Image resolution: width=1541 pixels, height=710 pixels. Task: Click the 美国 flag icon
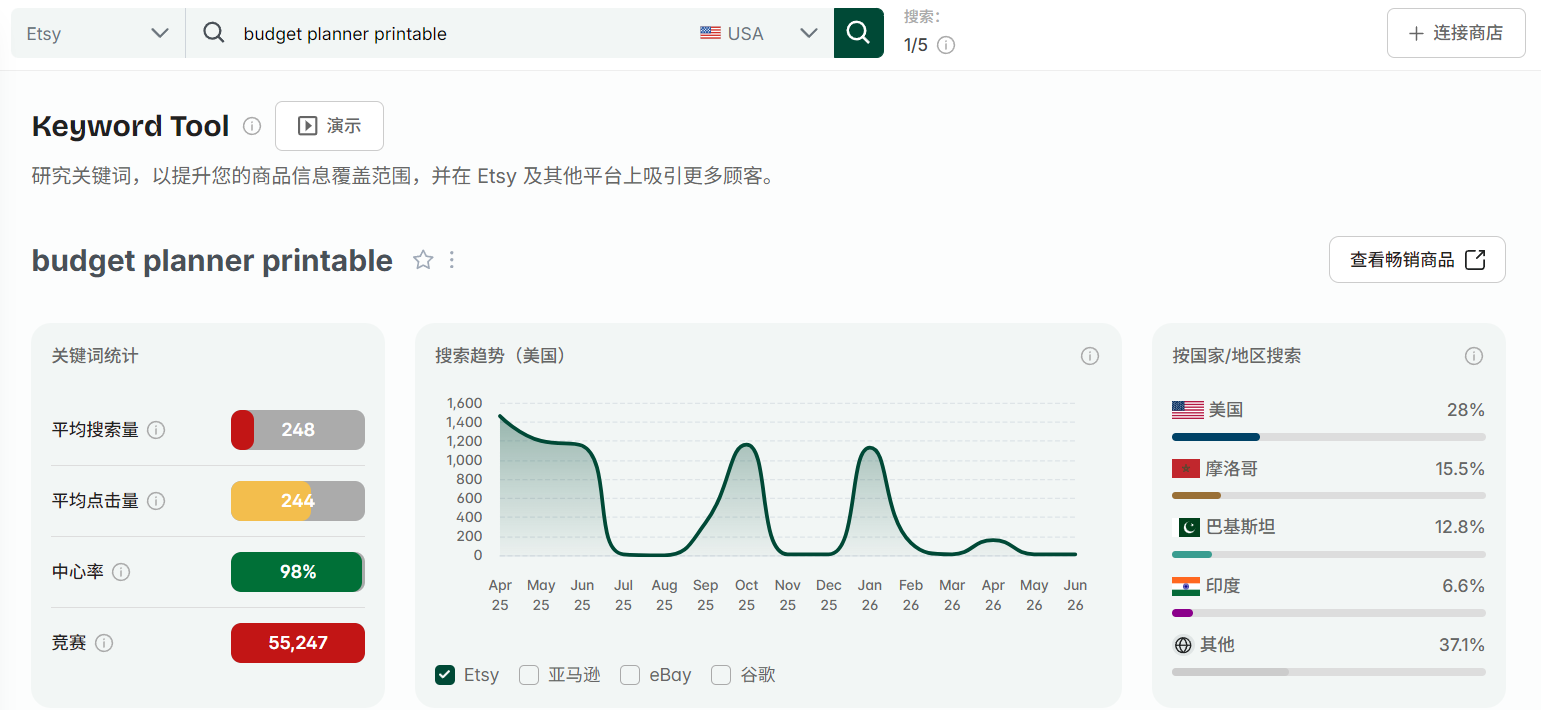pos(1188,410)
